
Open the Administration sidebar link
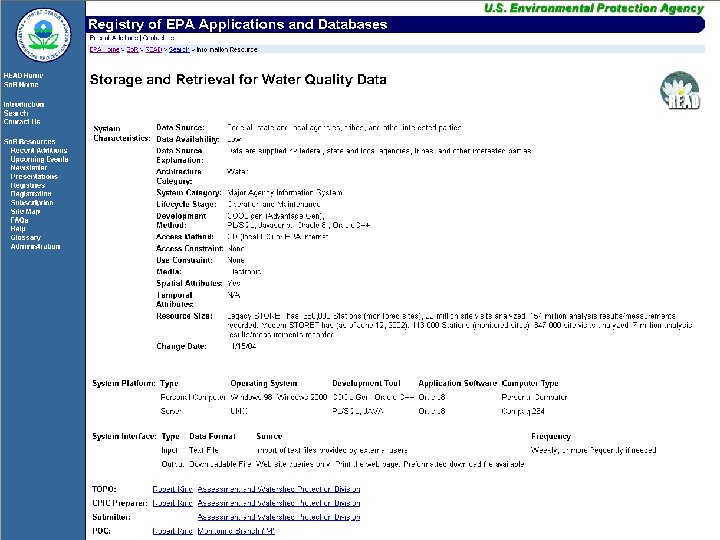coord(35,246)
